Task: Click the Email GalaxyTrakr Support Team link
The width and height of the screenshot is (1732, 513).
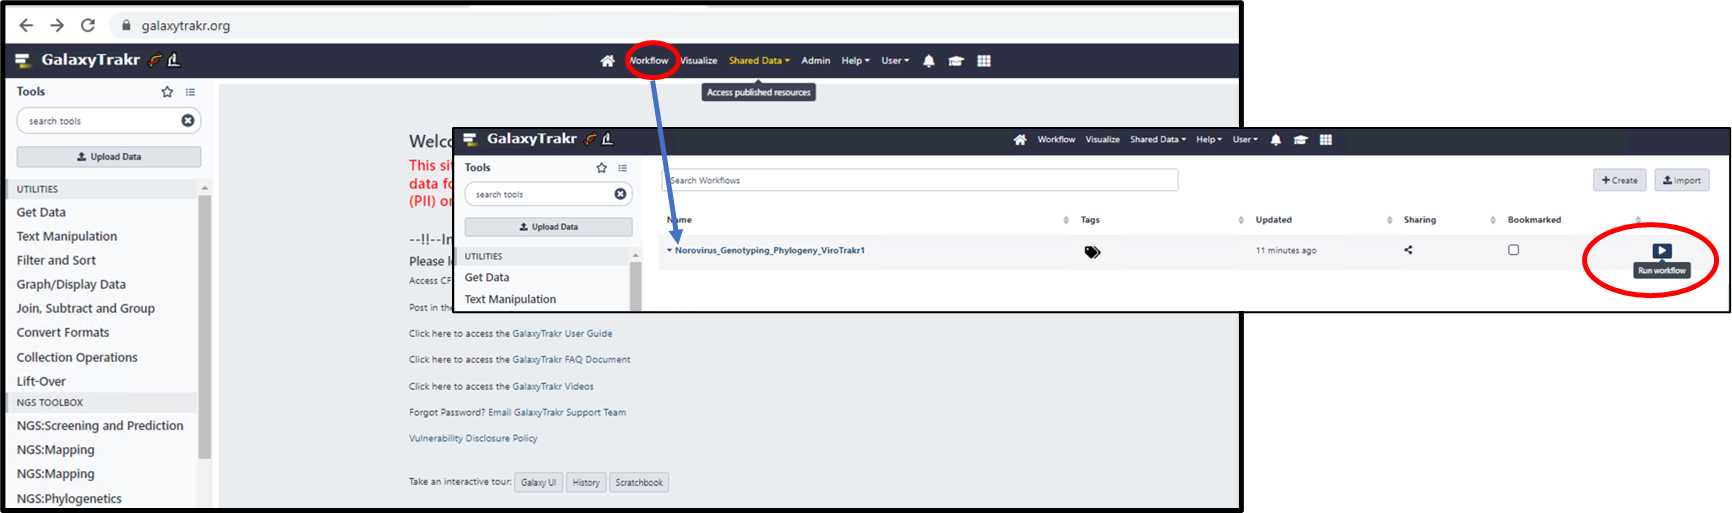Action: pos(557,412)
